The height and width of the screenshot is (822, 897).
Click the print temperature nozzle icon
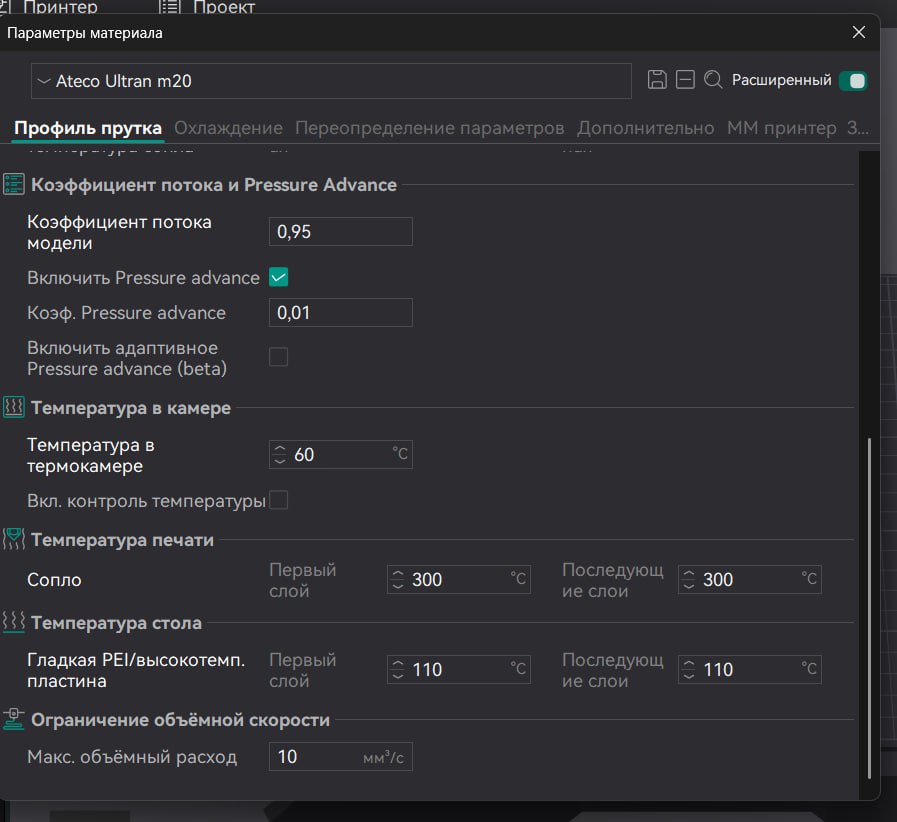[x=14, y=540]
